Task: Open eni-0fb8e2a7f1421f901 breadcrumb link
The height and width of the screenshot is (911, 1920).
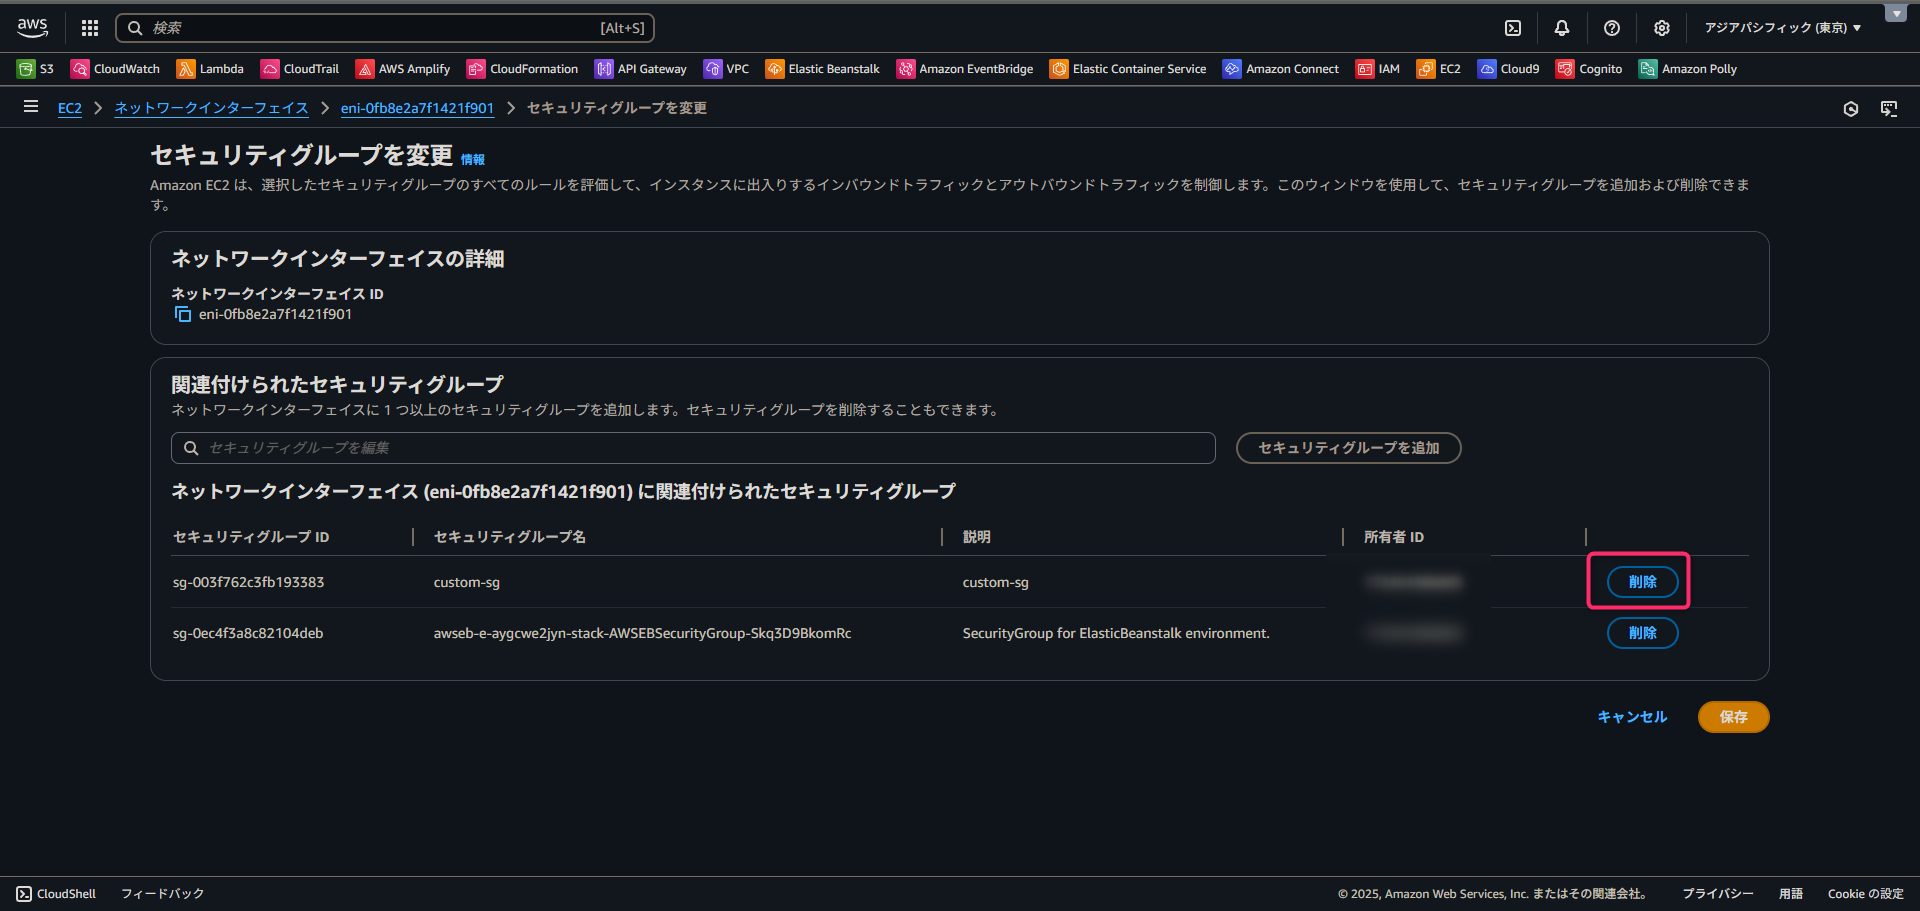Action: (x=417, y=108)
